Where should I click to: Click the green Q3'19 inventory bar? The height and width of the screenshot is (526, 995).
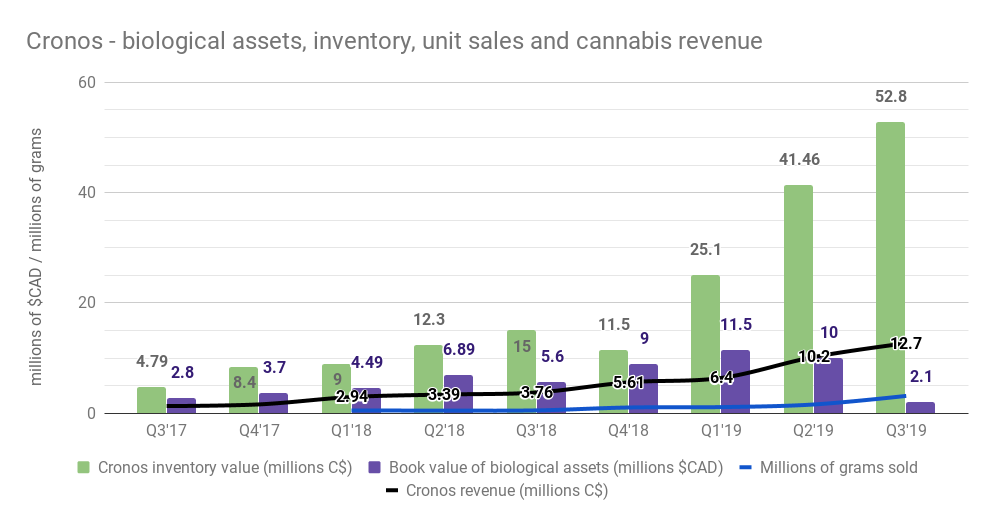coord(890,268)
